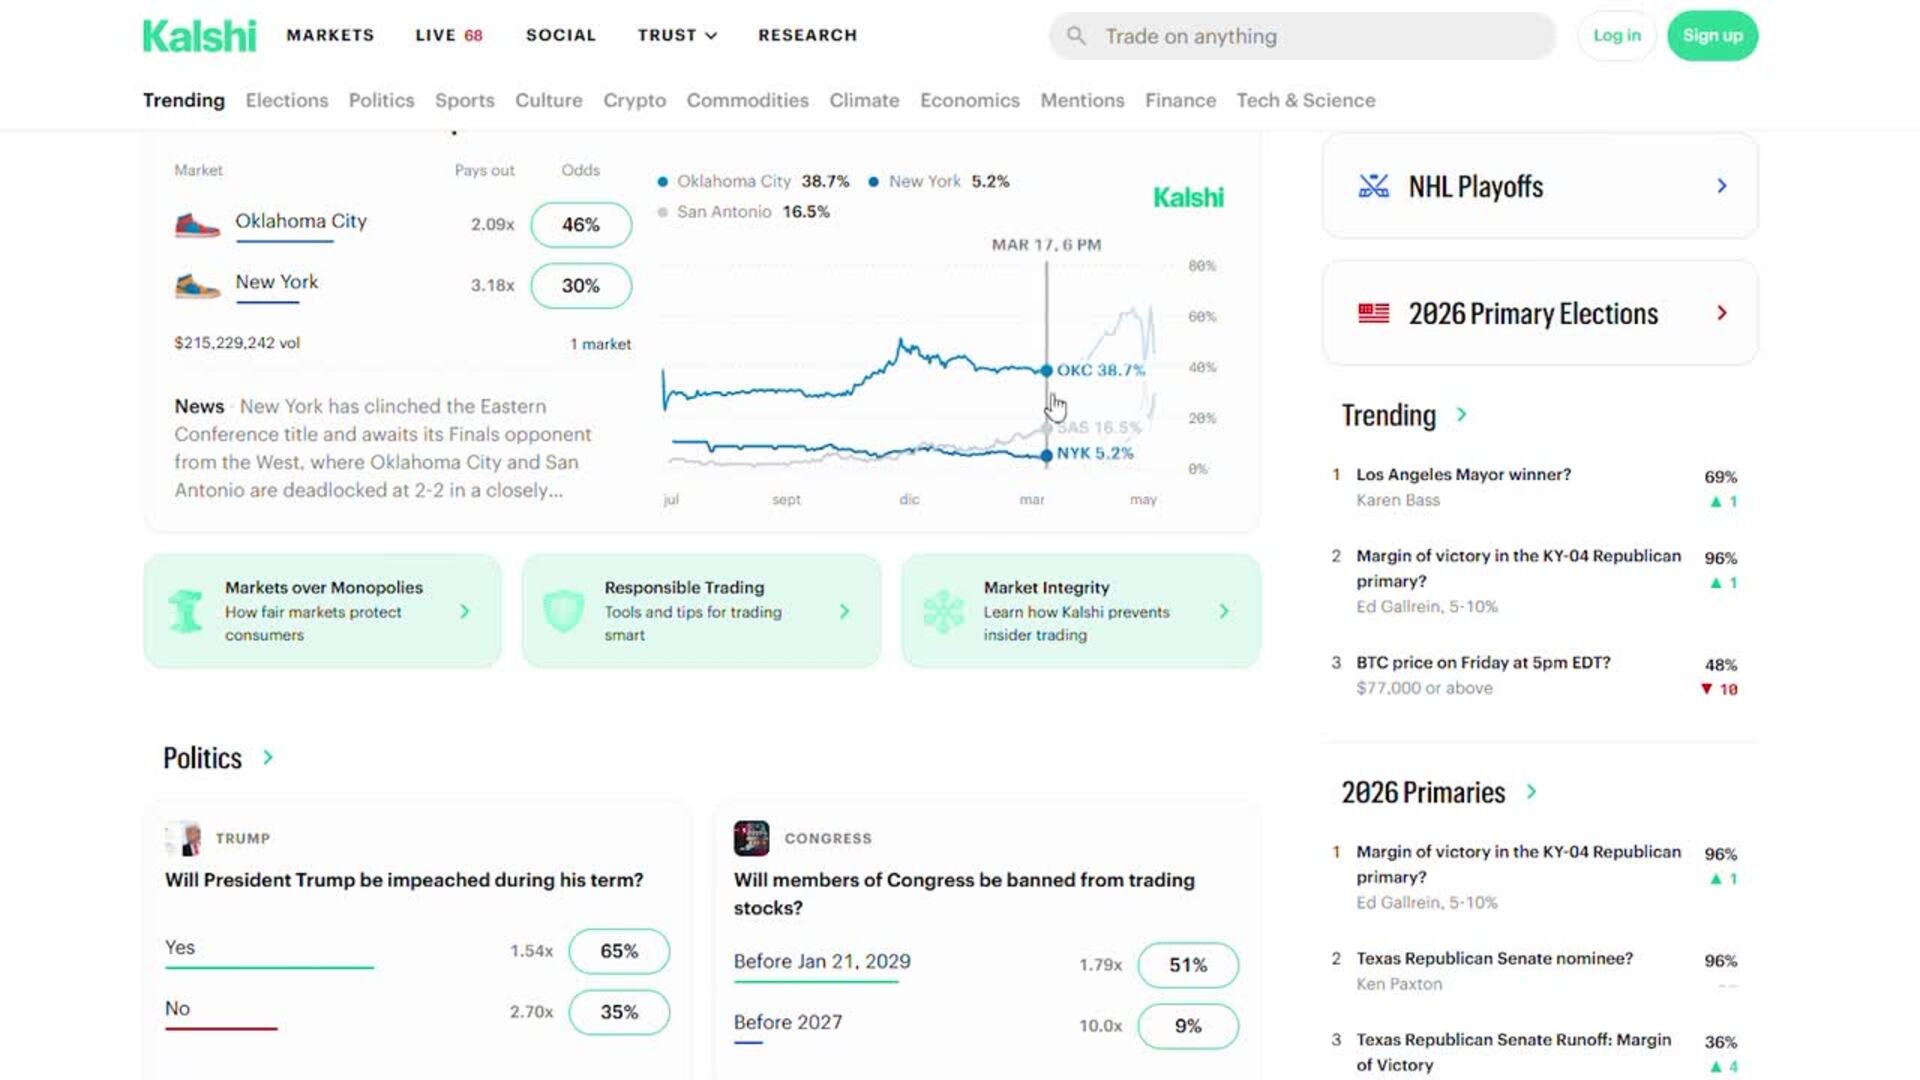The width and height of the screenshot is (1920, 1080).
Task: Click the Responsible Trading shield icon
Action: pyautogui.click(x=563, y=611)
